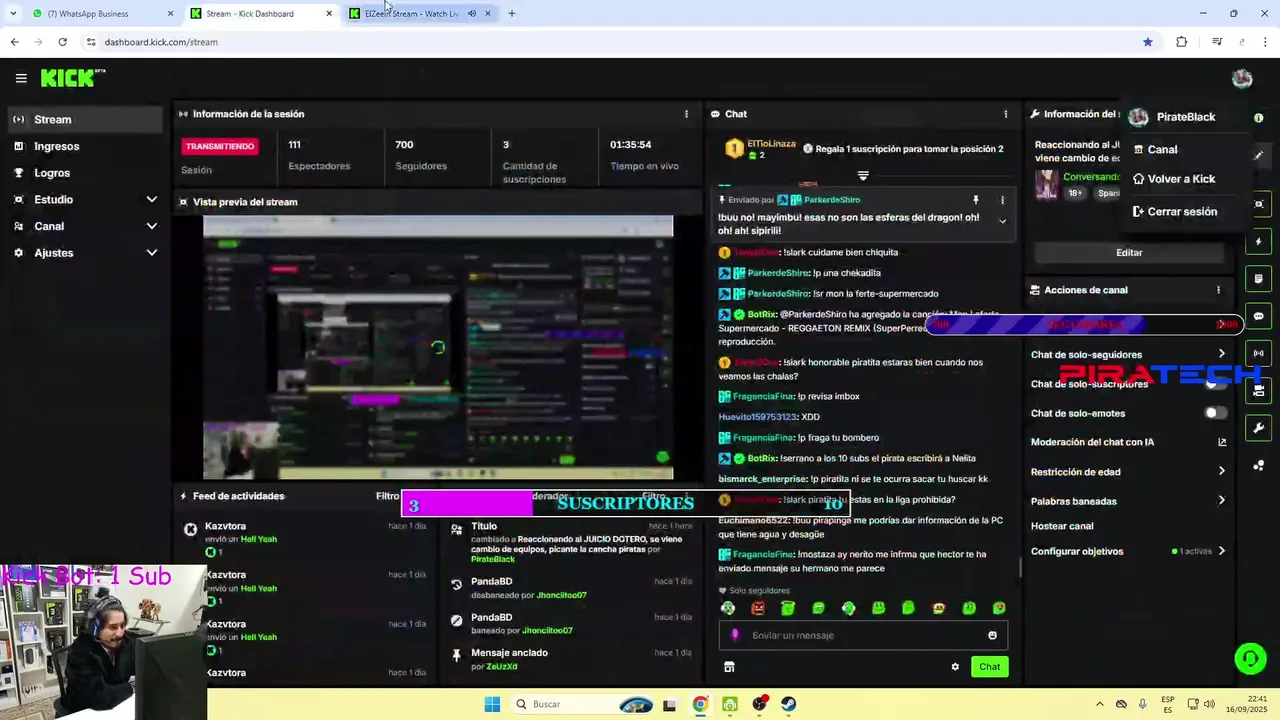Open a new browser tab
The height and width of the screenshot is (720, 1280).
[x=512, y=14]
